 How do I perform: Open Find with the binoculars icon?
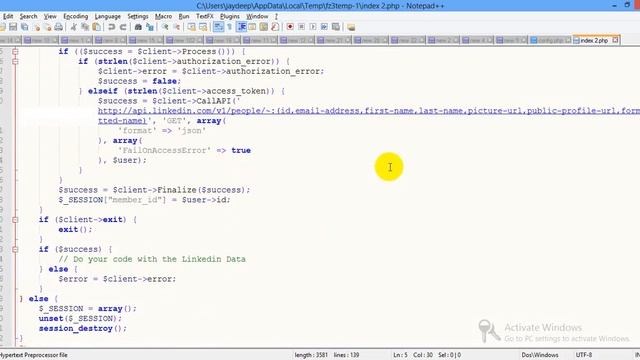coord(138,27)
